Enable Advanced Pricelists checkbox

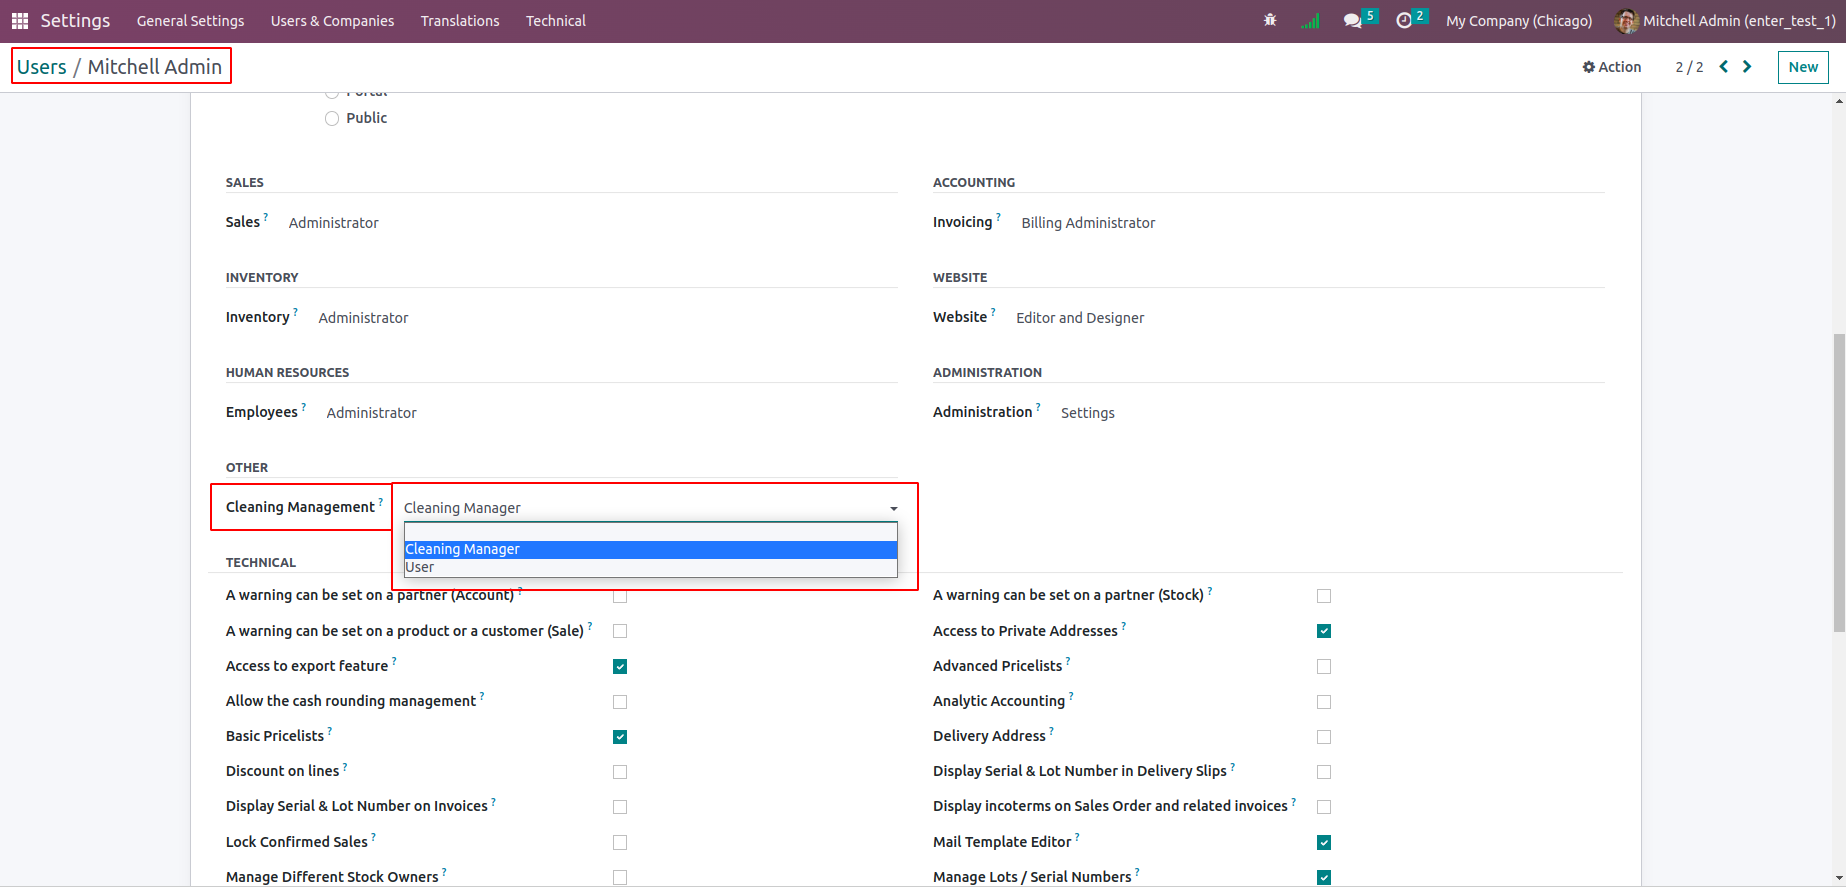click(x=1324, y=667)
